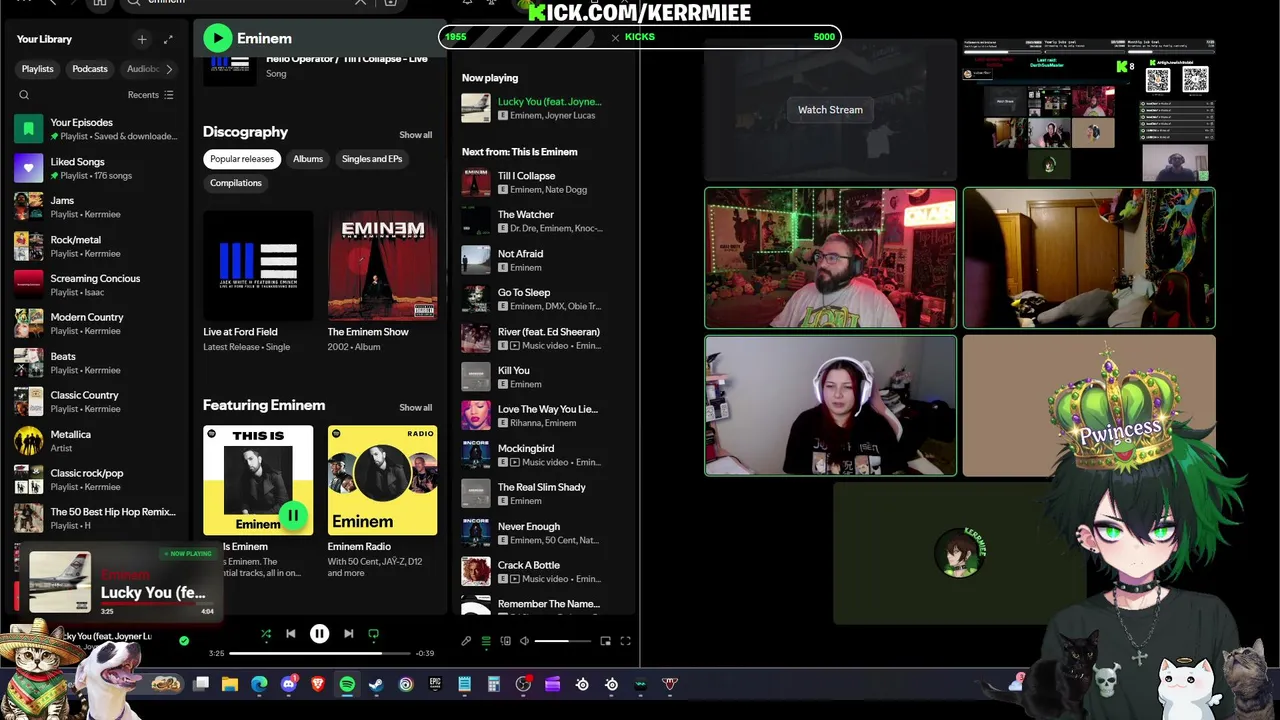Click the plus icon in Your Library
The height and width of the screenshot is (720, 1280).
click(x=142, y=39)
